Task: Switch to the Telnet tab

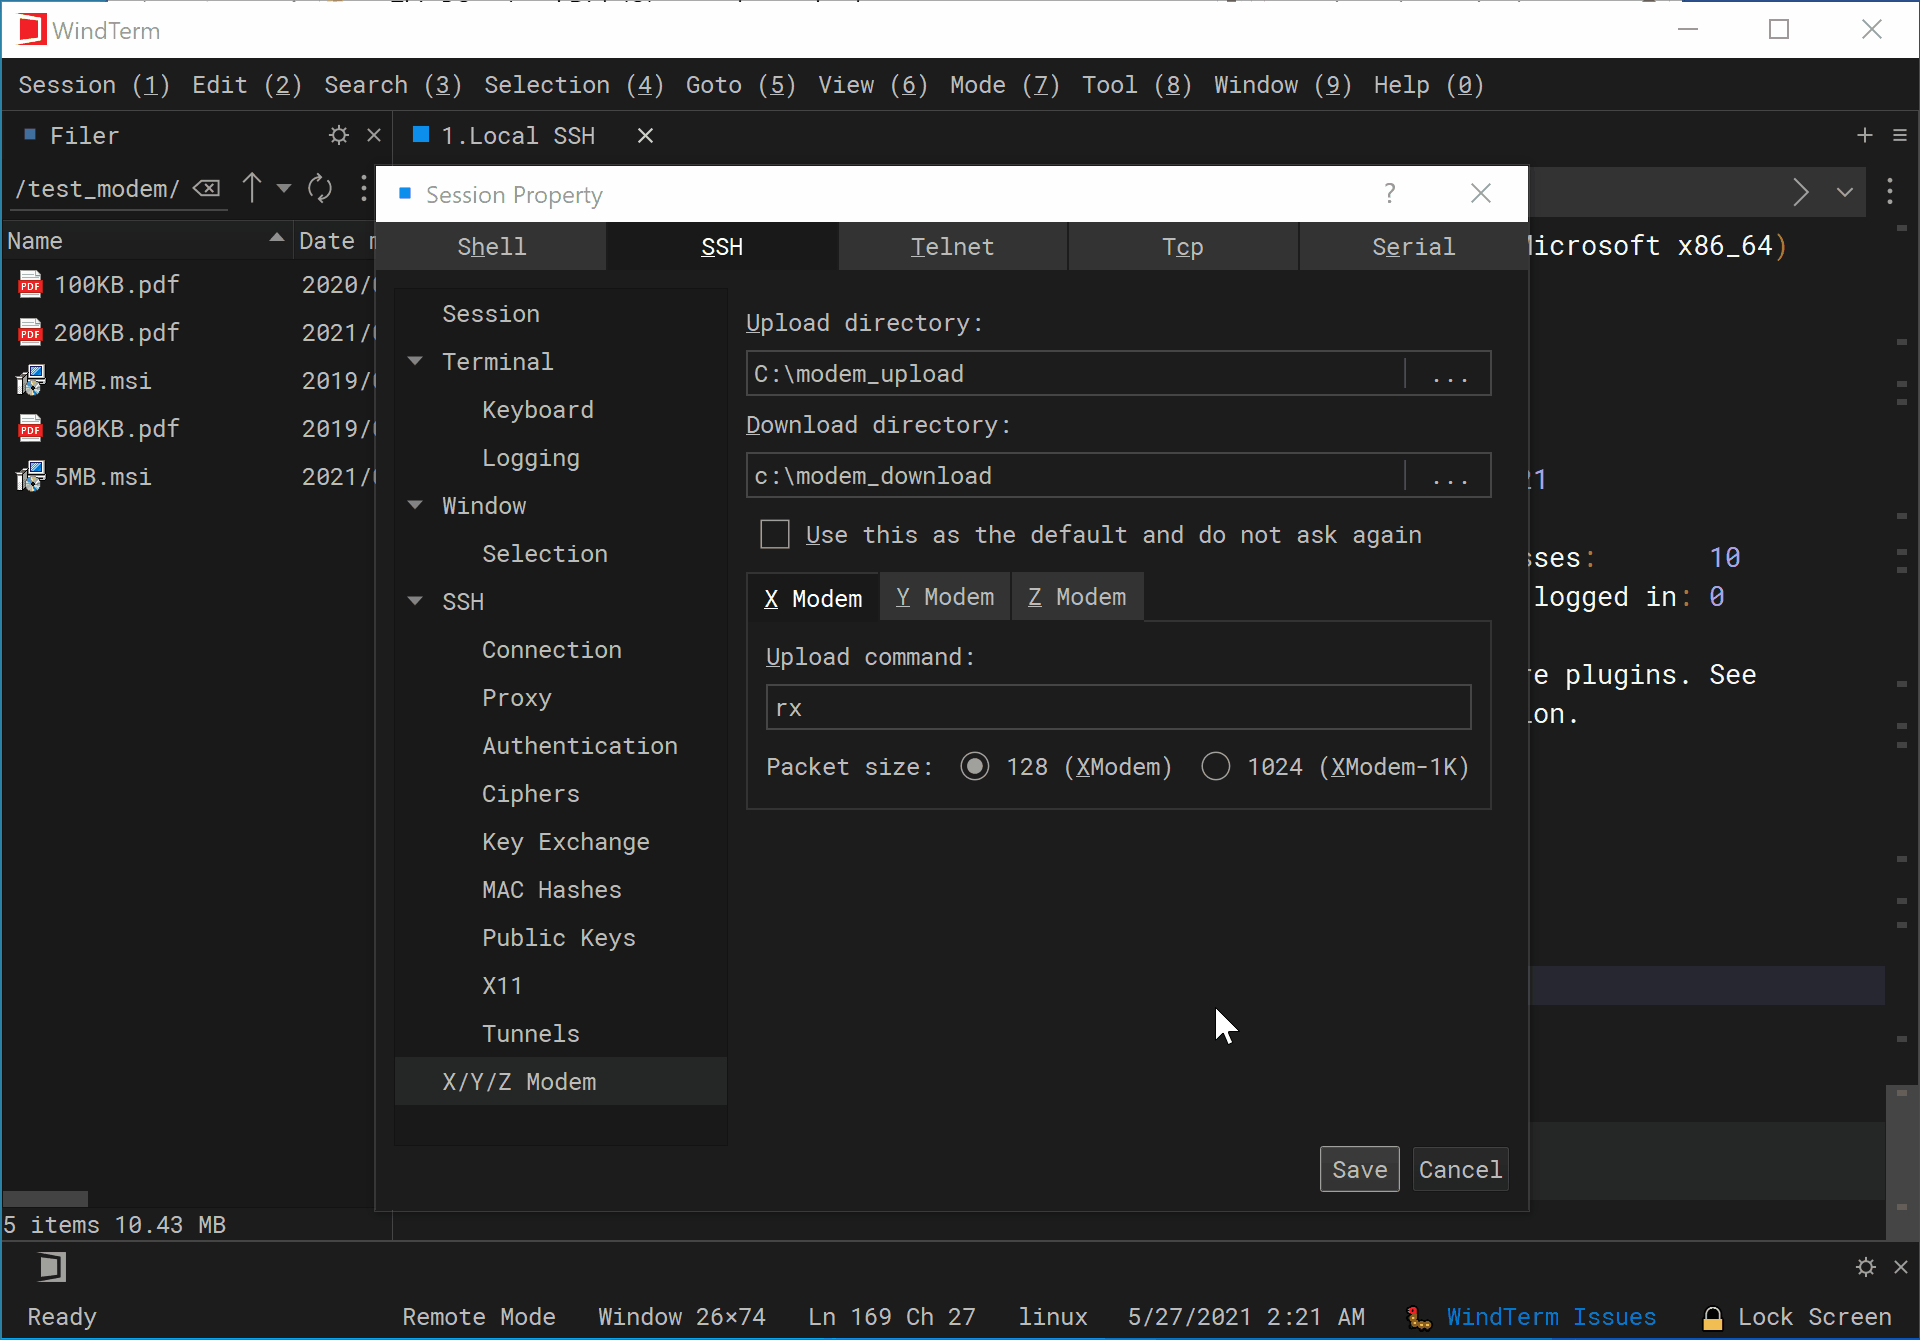Action: [x=952, y=246]
